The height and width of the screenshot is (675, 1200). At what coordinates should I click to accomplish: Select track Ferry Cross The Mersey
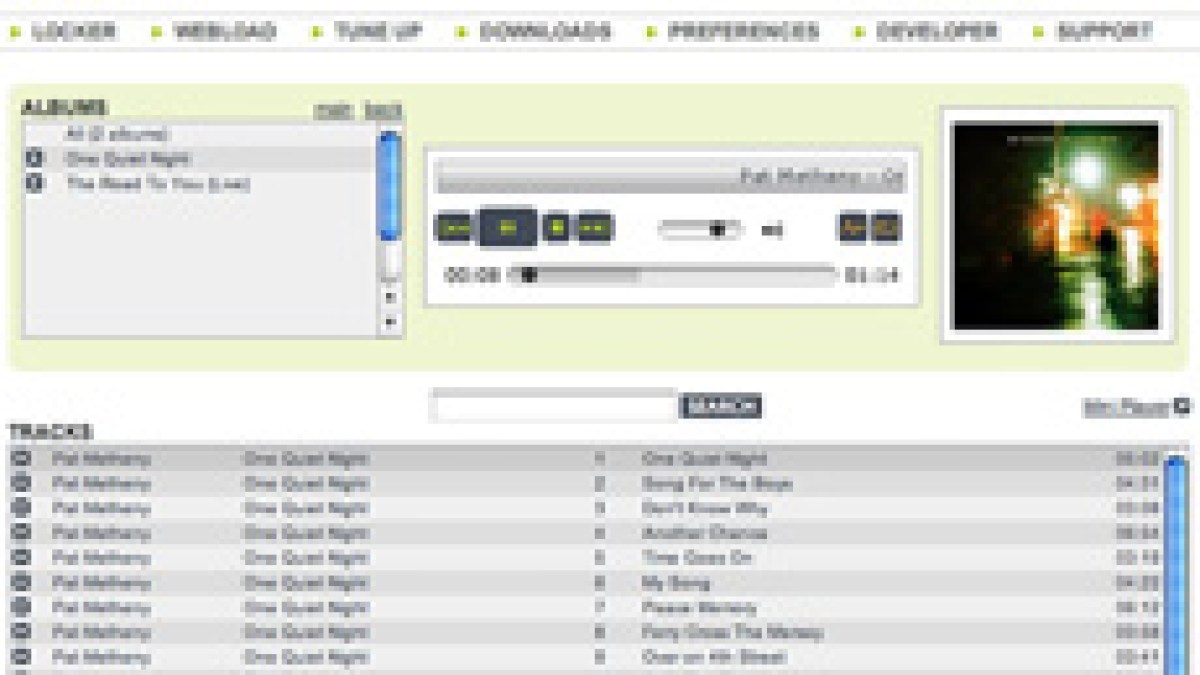732,632
